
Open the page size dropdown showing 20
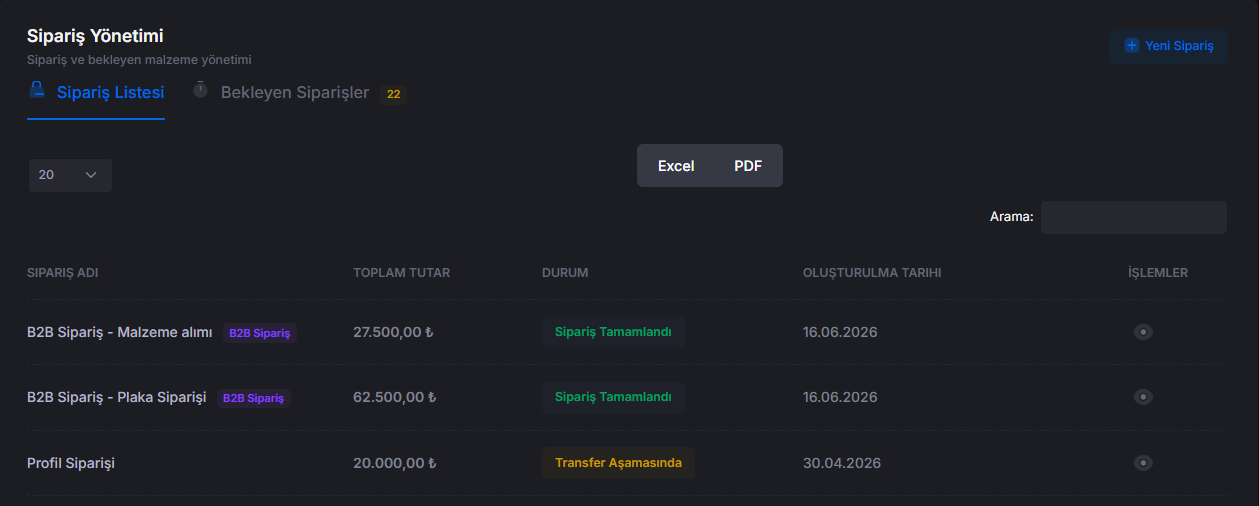pyautogui.click(x=70, y=175)
